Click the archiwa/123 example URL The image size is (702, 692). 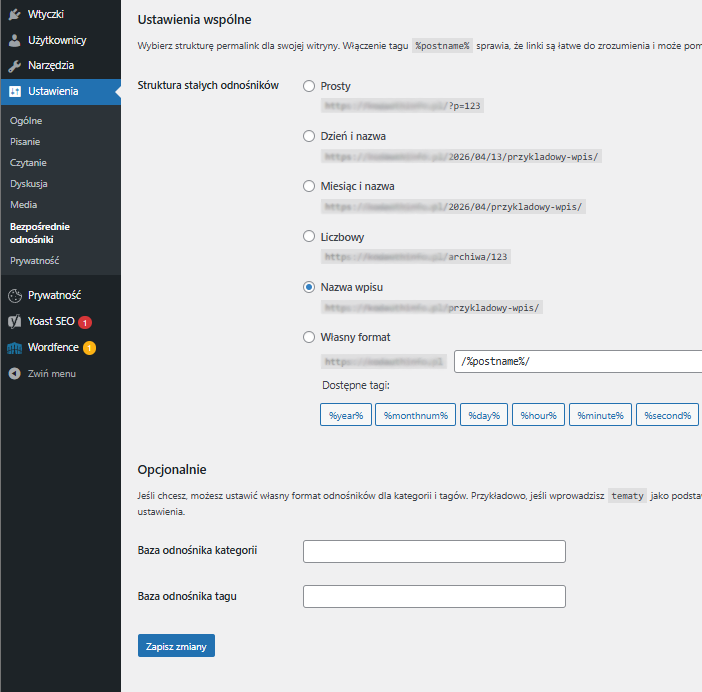(x=416, y=257)
